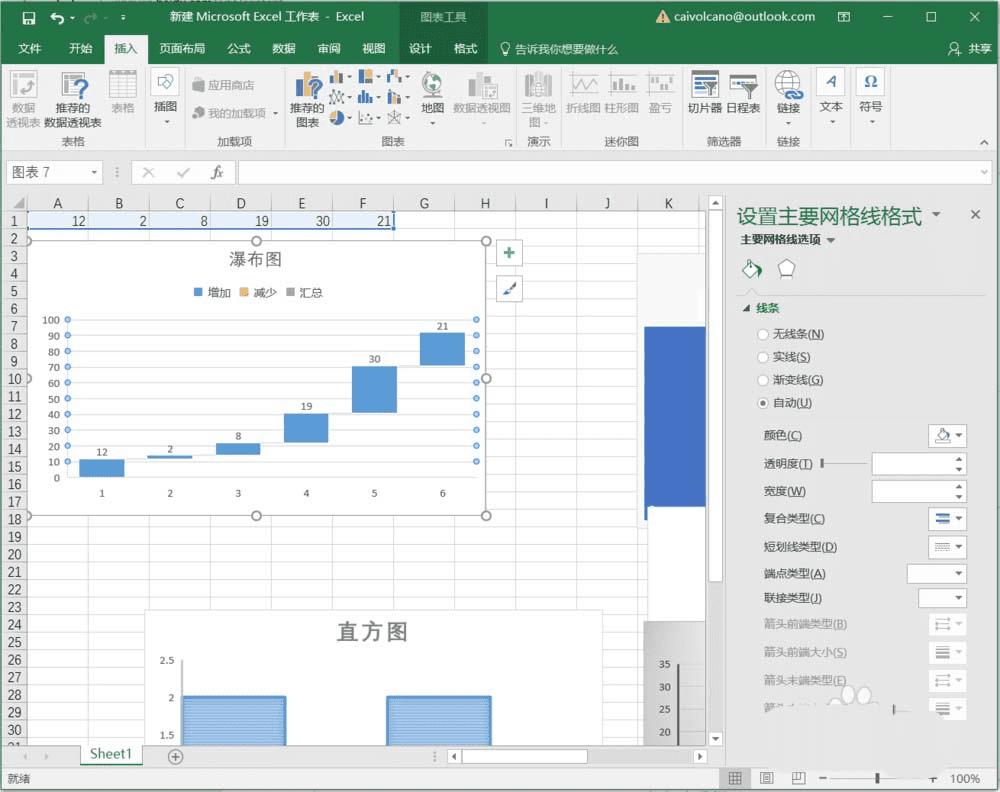
Task: Open the Effects pentagon icon in pane
Action: coord(786,269)
